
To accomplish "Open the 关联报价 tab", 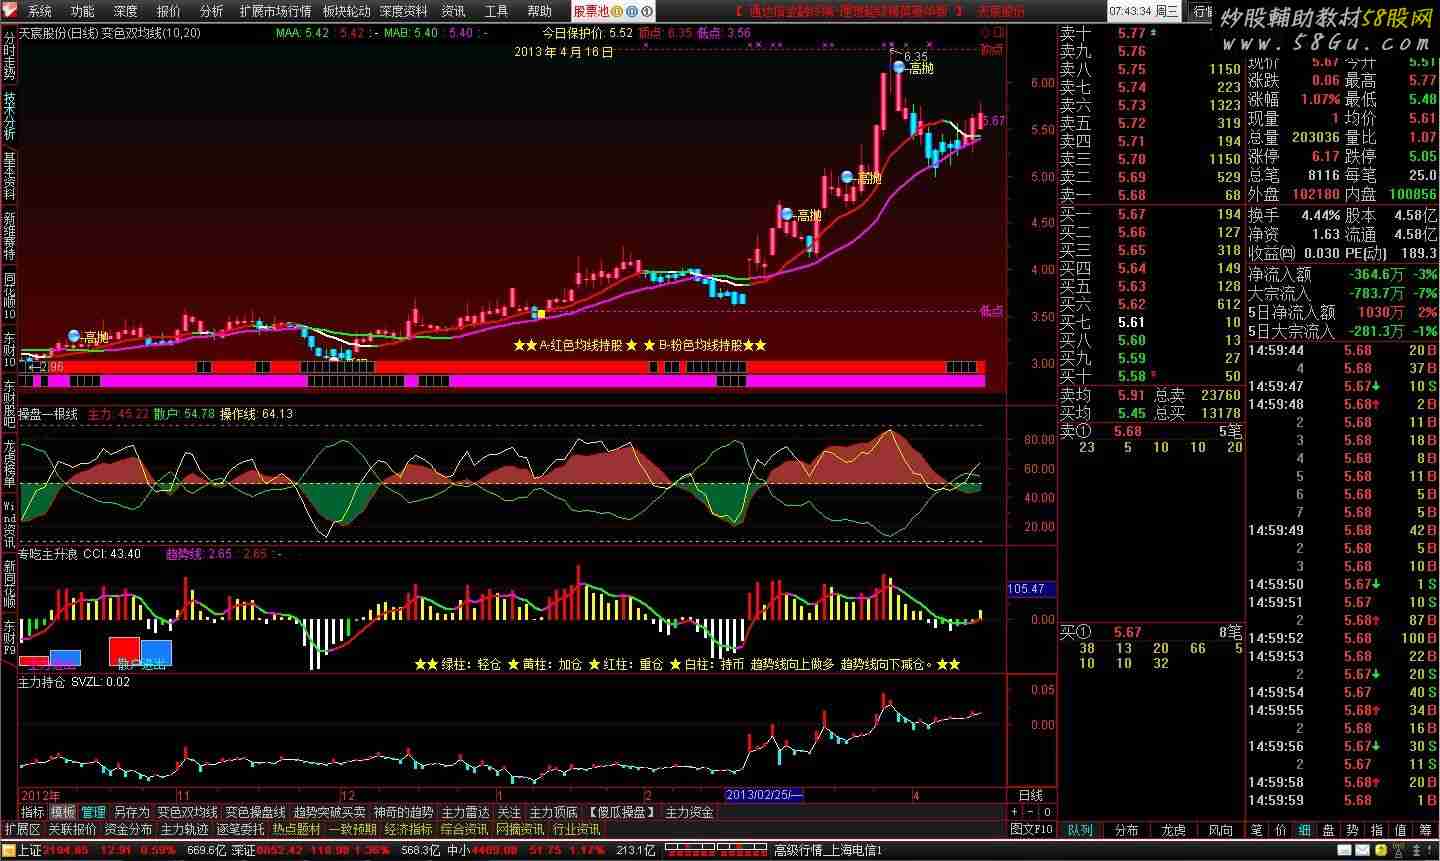I will coord(72,829).
